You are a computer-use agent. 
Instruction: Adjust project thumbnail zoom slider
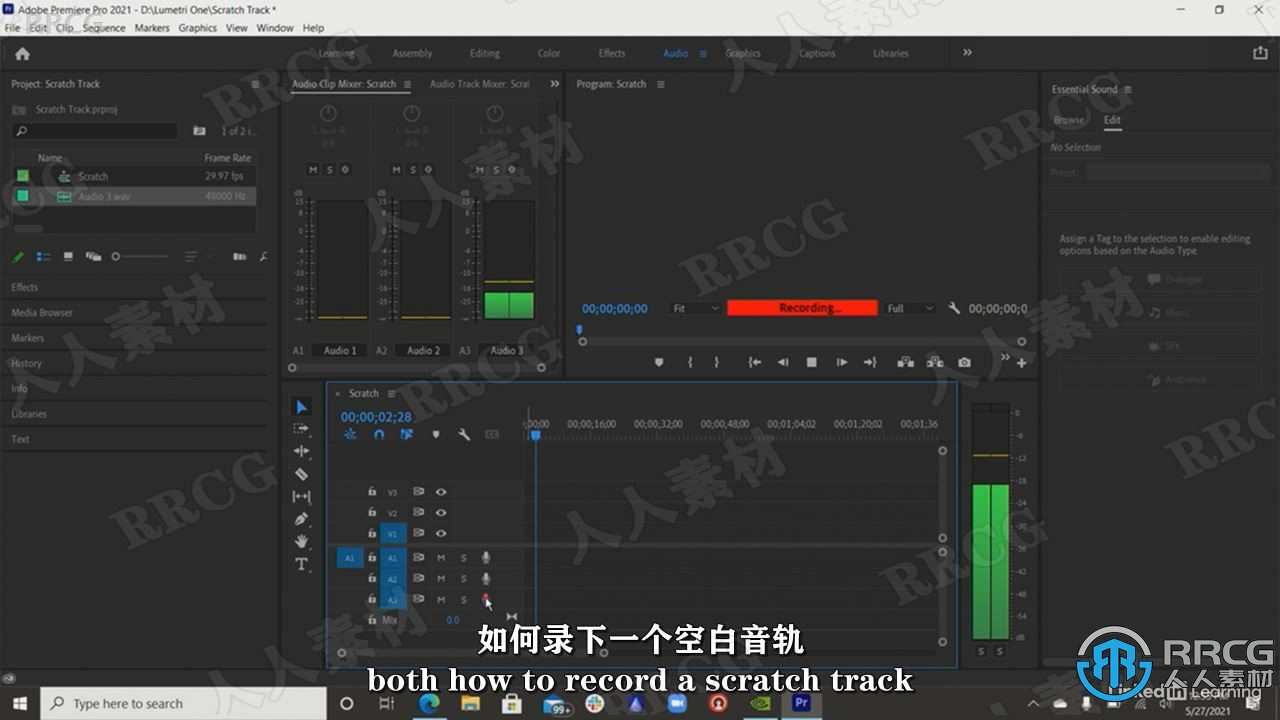pos(140,257)
